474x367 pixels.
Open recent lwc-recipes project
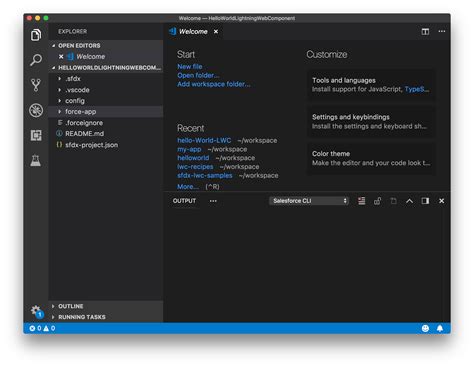(x=195, y=166)
